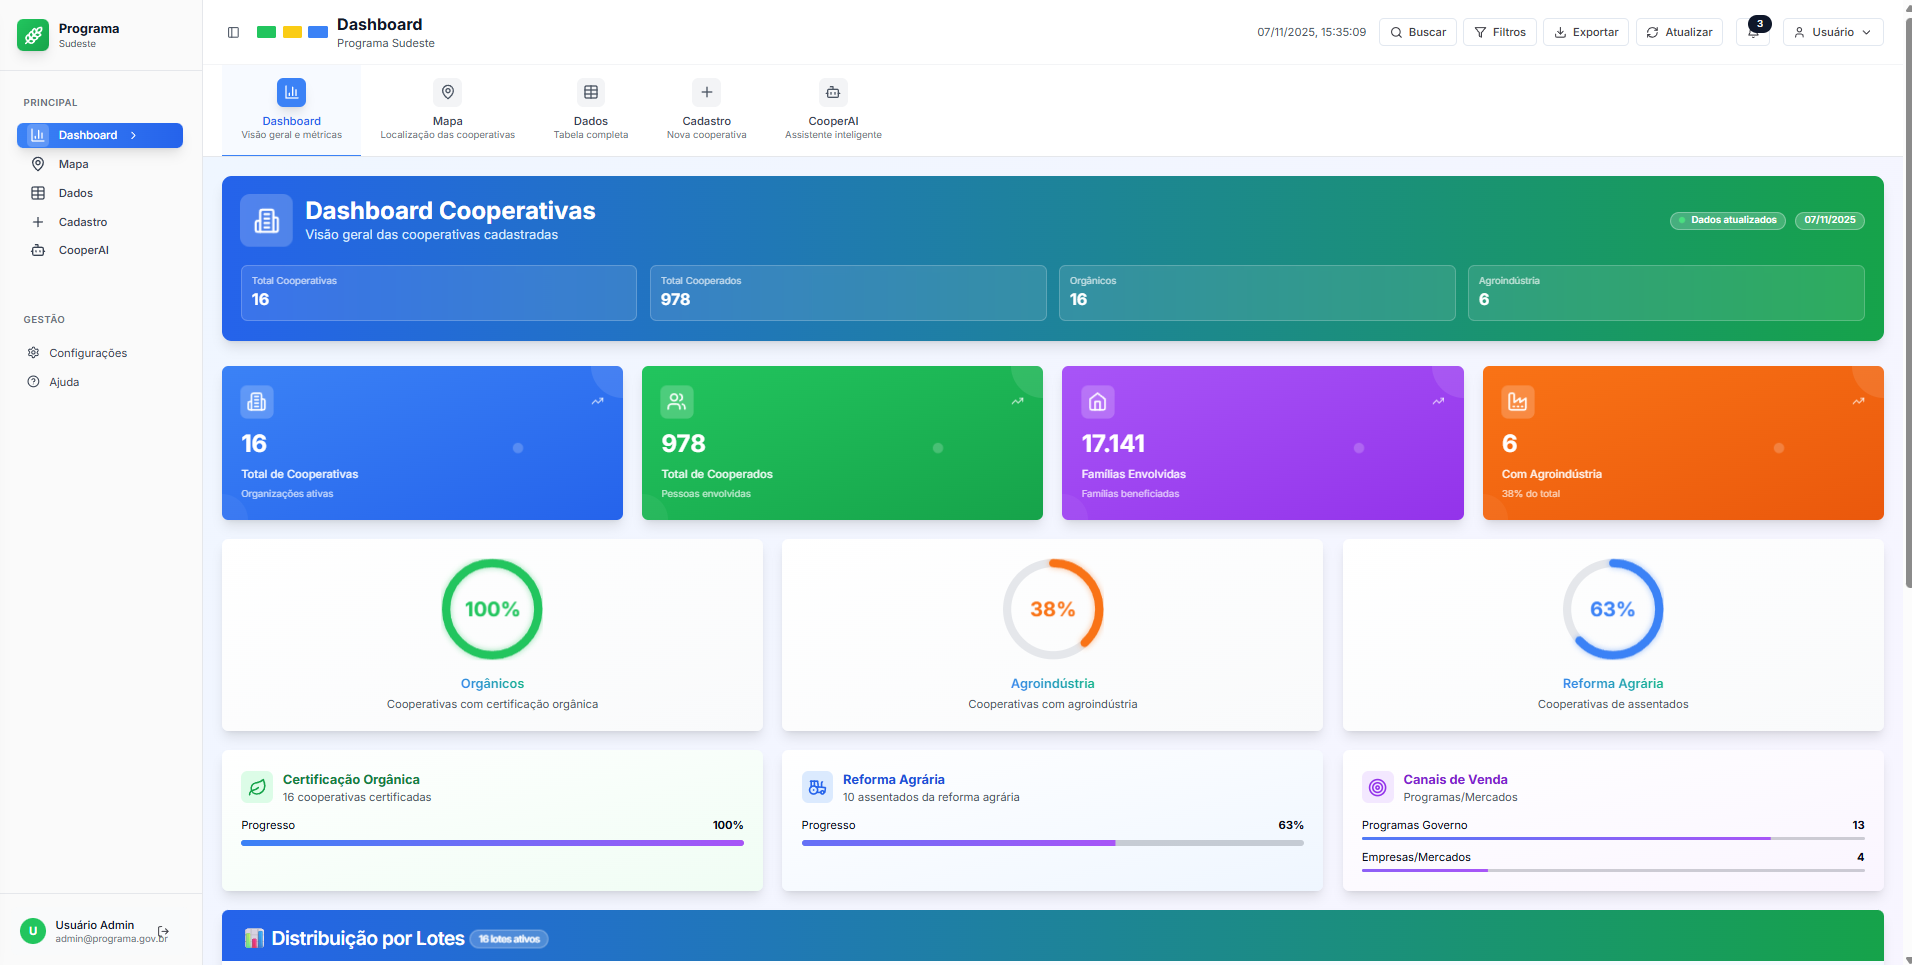The width and height of the screenshot is (1912, 965).
Task: Open the Filtros filter options
Action: [x=1499, y=32]
